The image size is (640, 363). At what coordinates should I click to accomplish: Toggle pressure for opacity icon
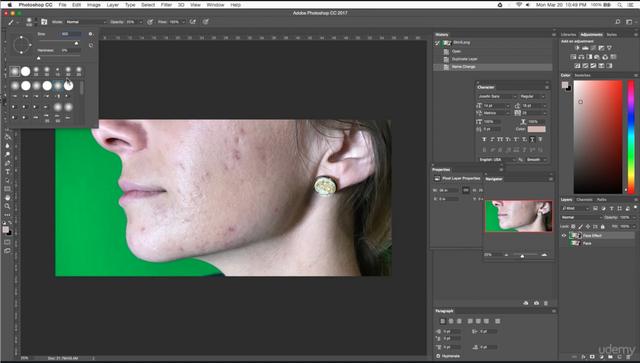pos(150,22)
